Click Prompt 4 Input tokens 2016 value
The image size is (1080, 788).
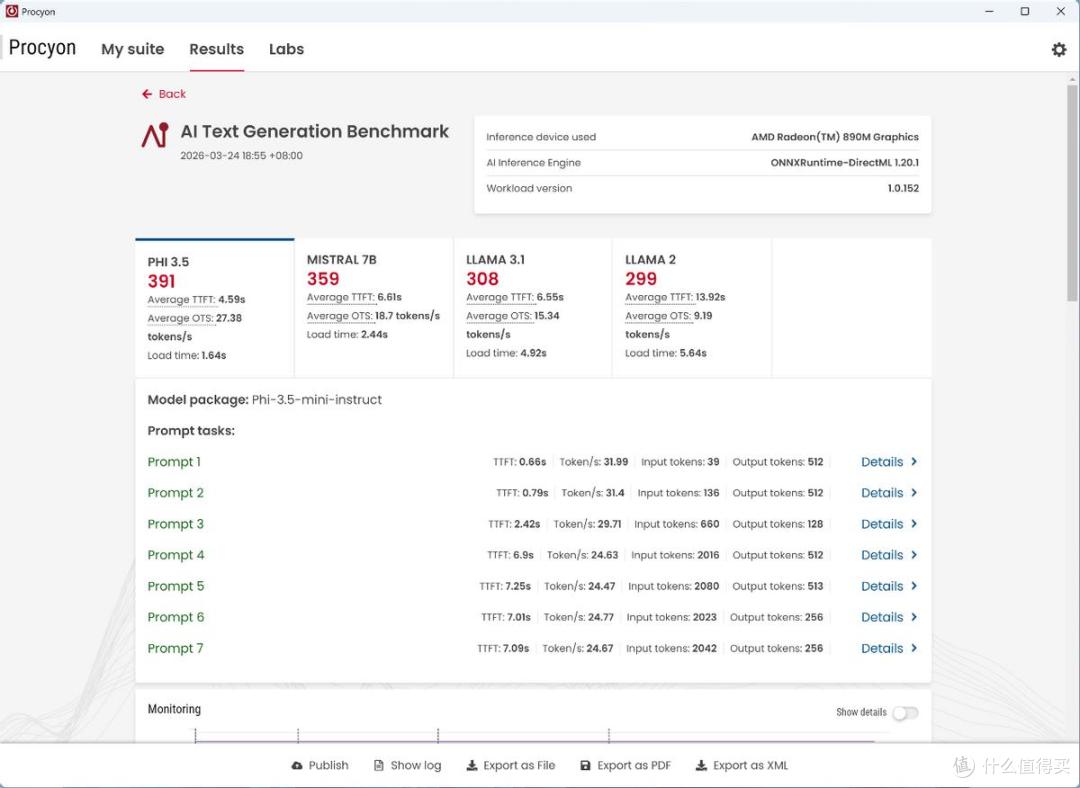[707, 554]
